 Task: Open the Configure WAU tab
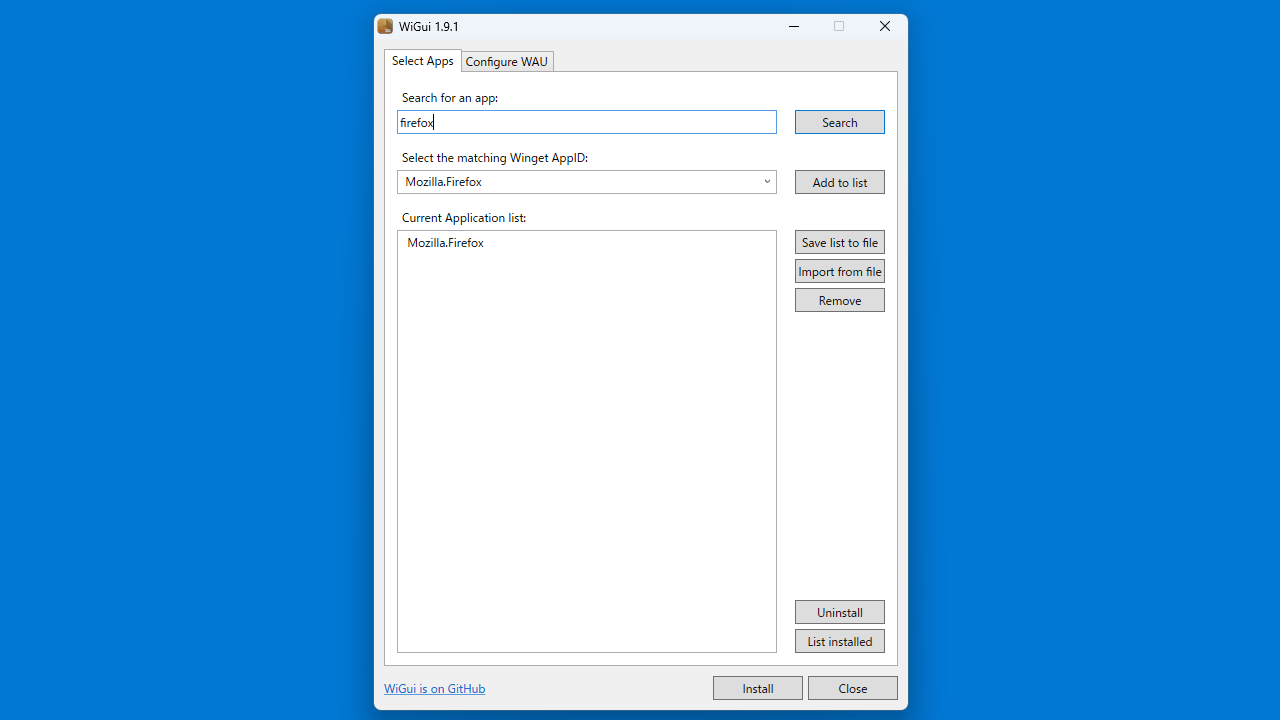coord(507,62)
